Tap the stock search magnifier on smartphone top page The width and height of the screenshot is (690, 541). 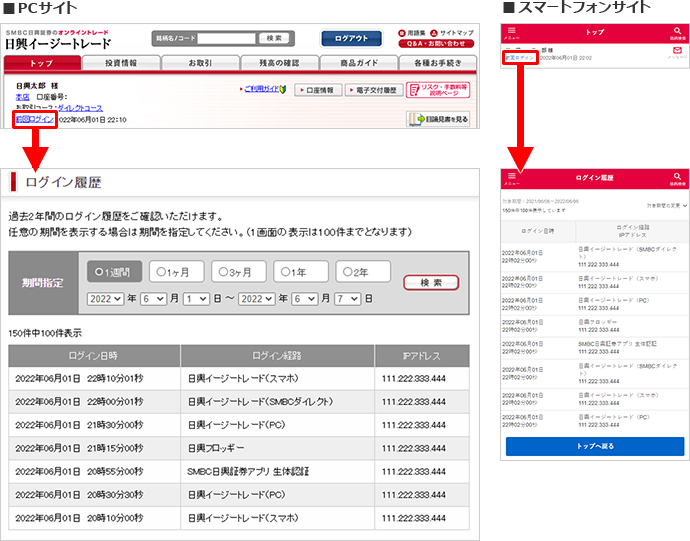(x=677, y=32)
